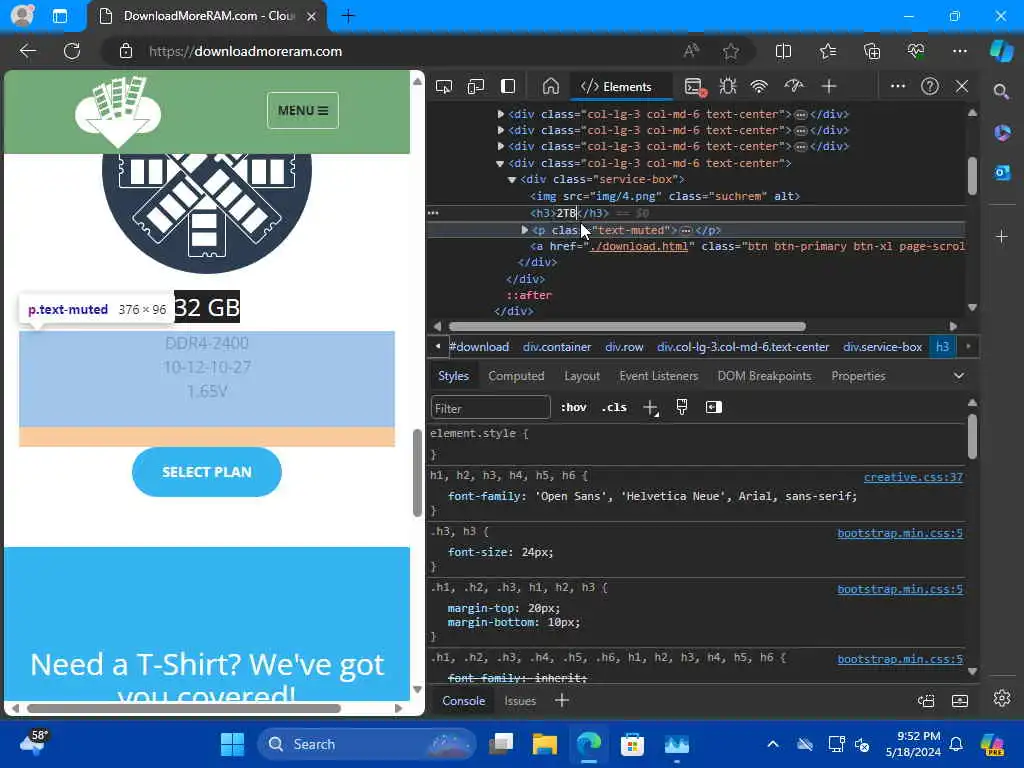Open bootstrap.min.css:5 link for font-size rule

900,534
